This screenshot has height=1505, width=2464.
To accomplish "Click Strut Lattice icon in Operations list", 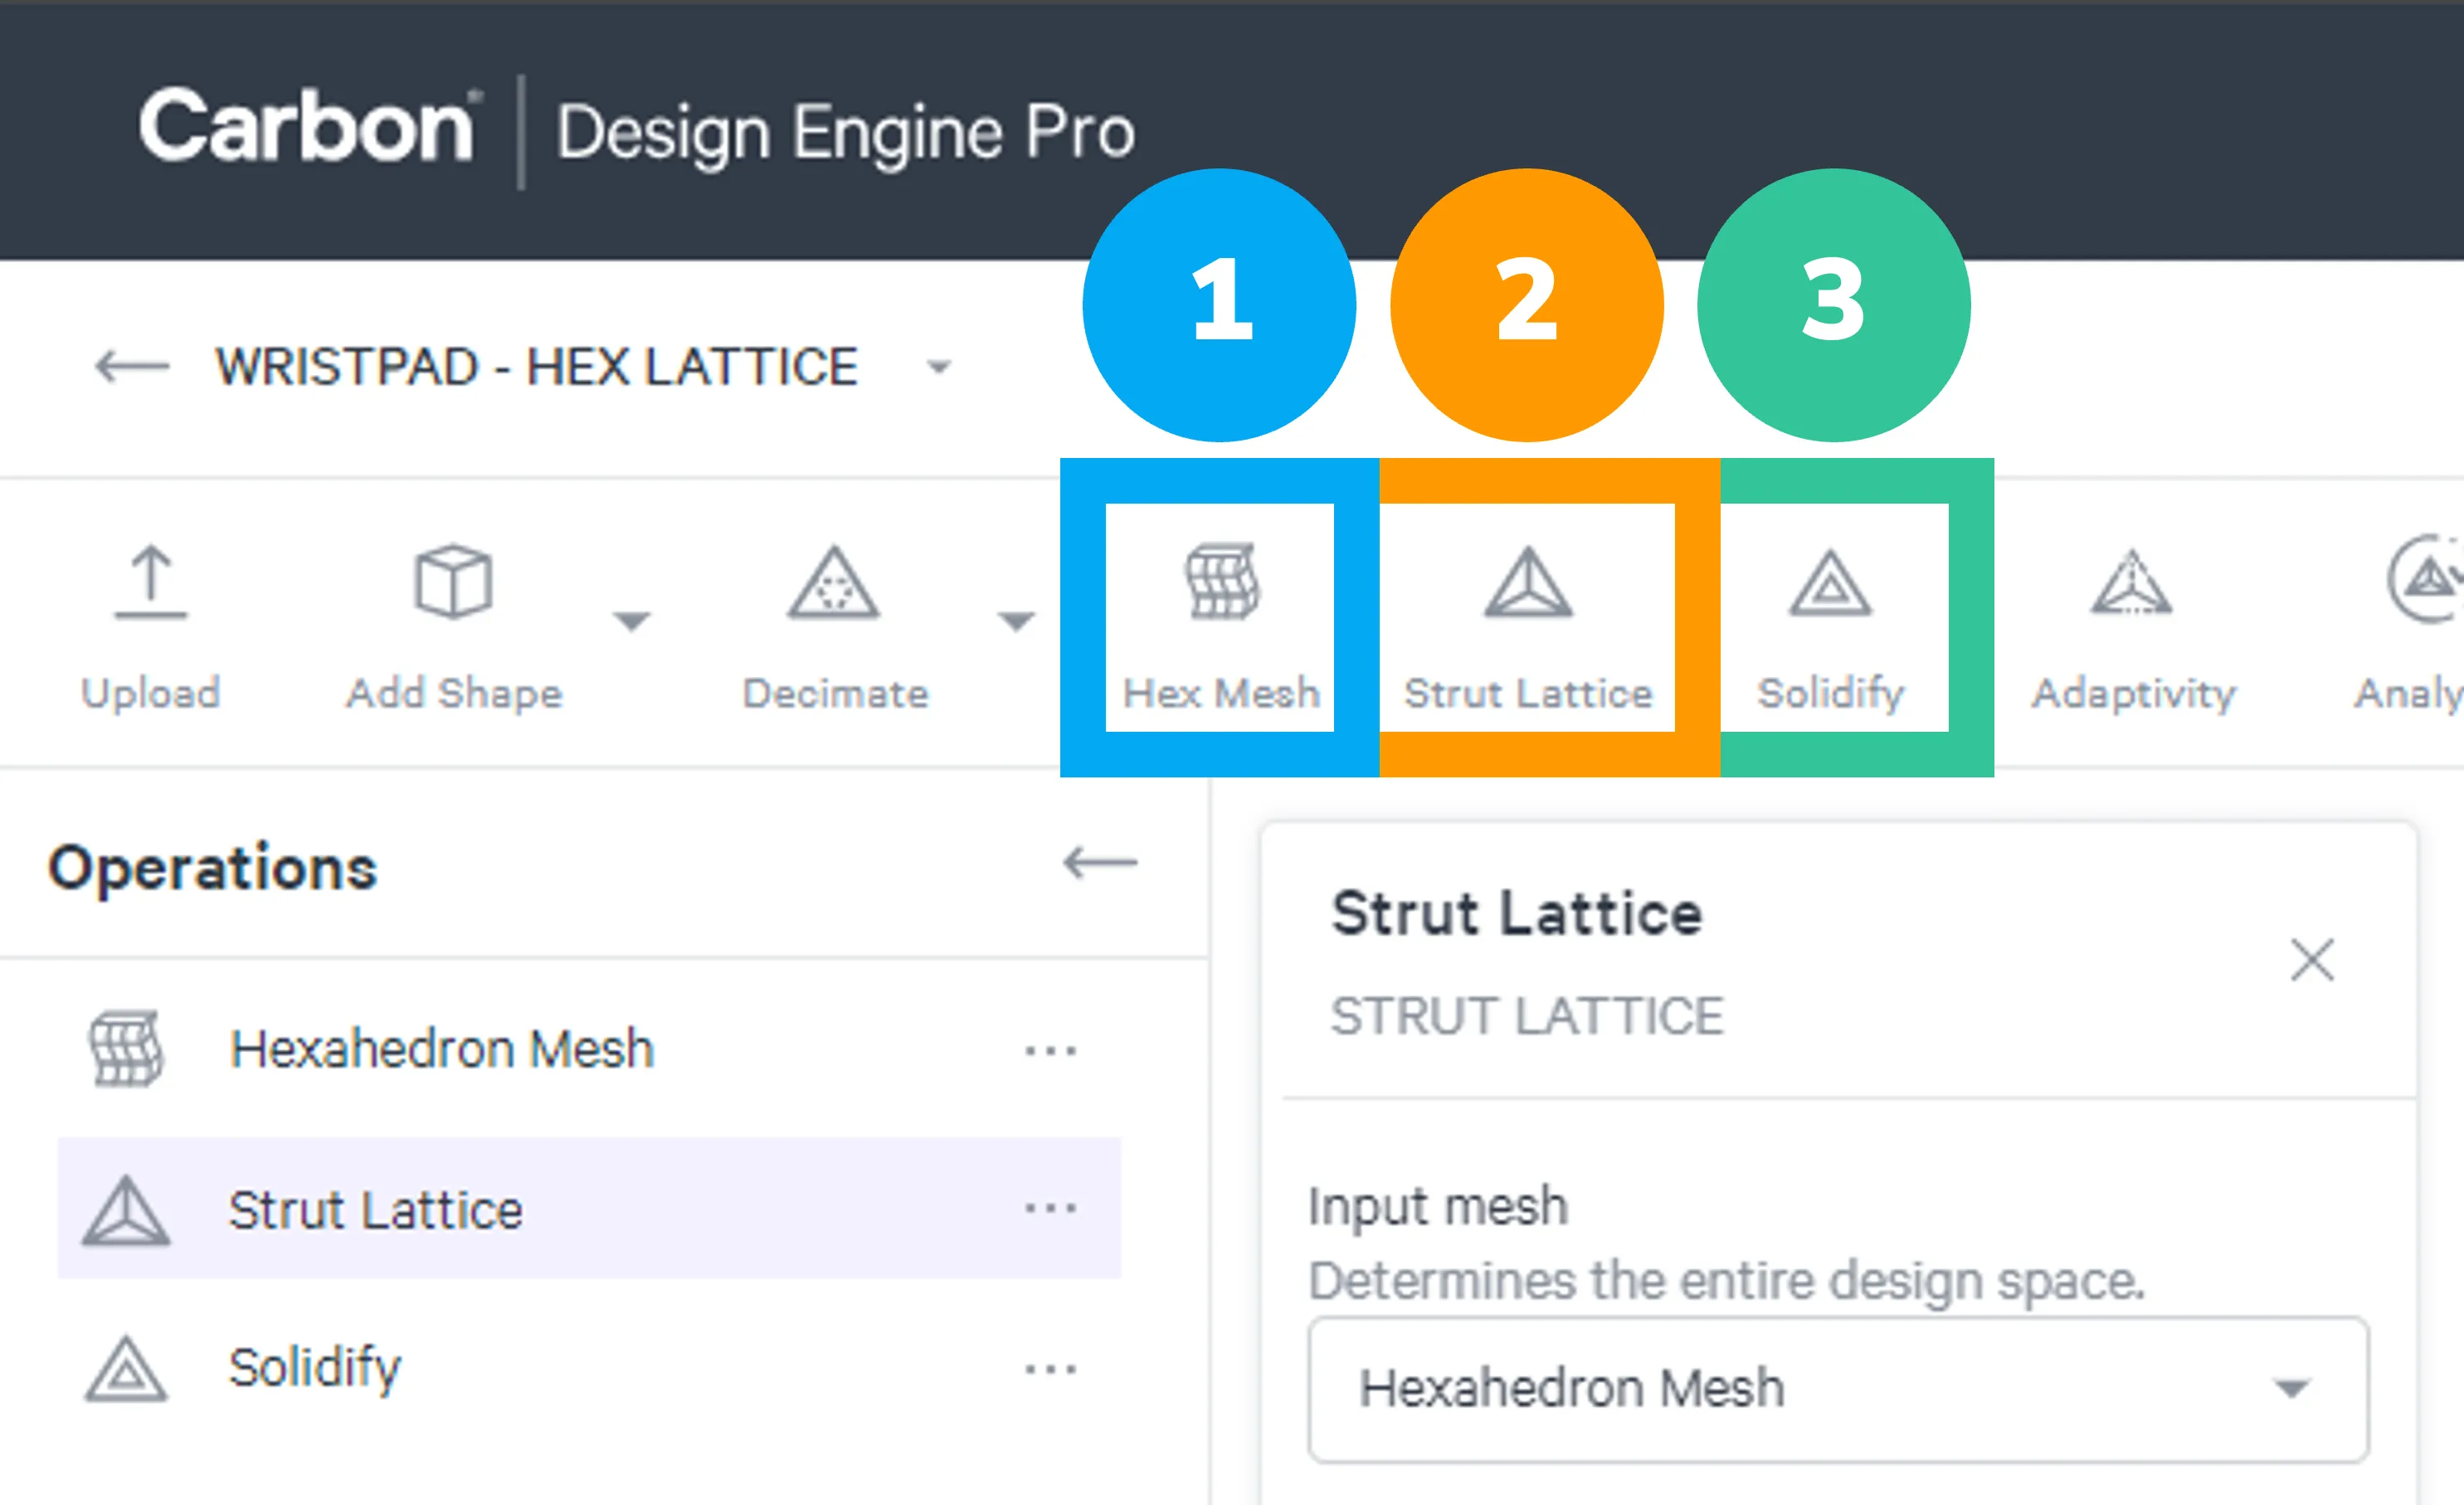I will pyautogui.click(x=126, y=1210).
